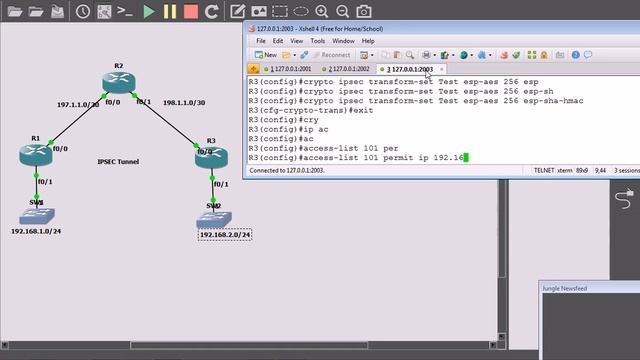Screen dimensions: 640x360
Task: Click the green script icon in Xshell
Action: [x=516, y=55]
